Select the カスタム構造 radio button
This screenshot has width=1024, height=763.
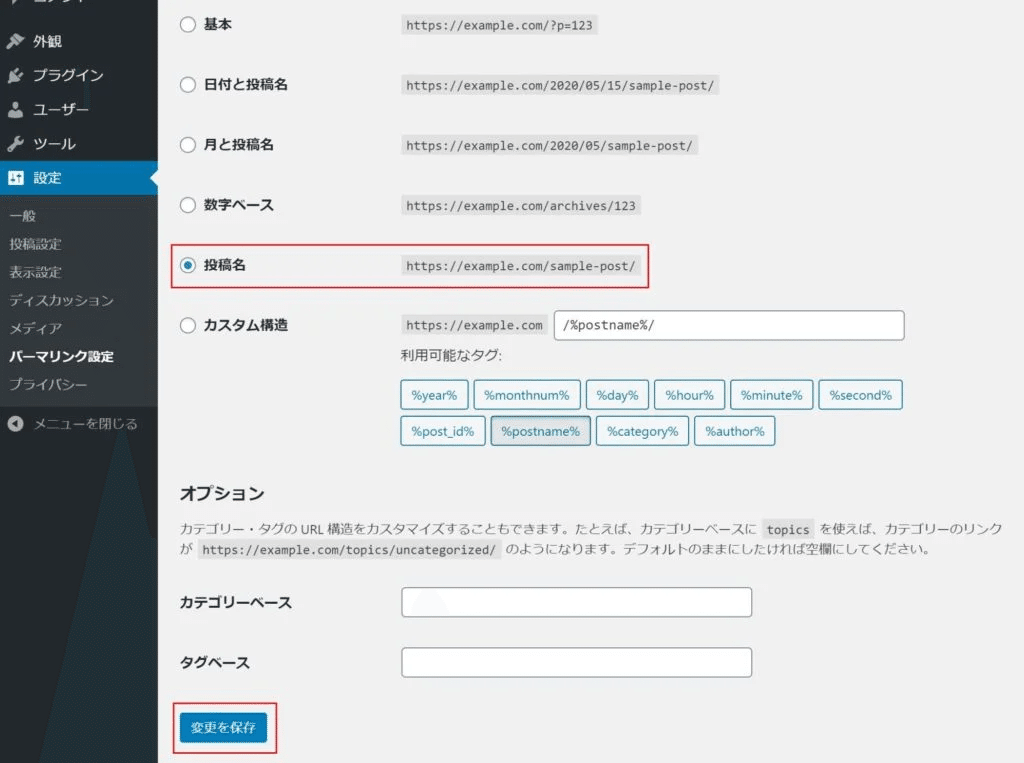187,325
